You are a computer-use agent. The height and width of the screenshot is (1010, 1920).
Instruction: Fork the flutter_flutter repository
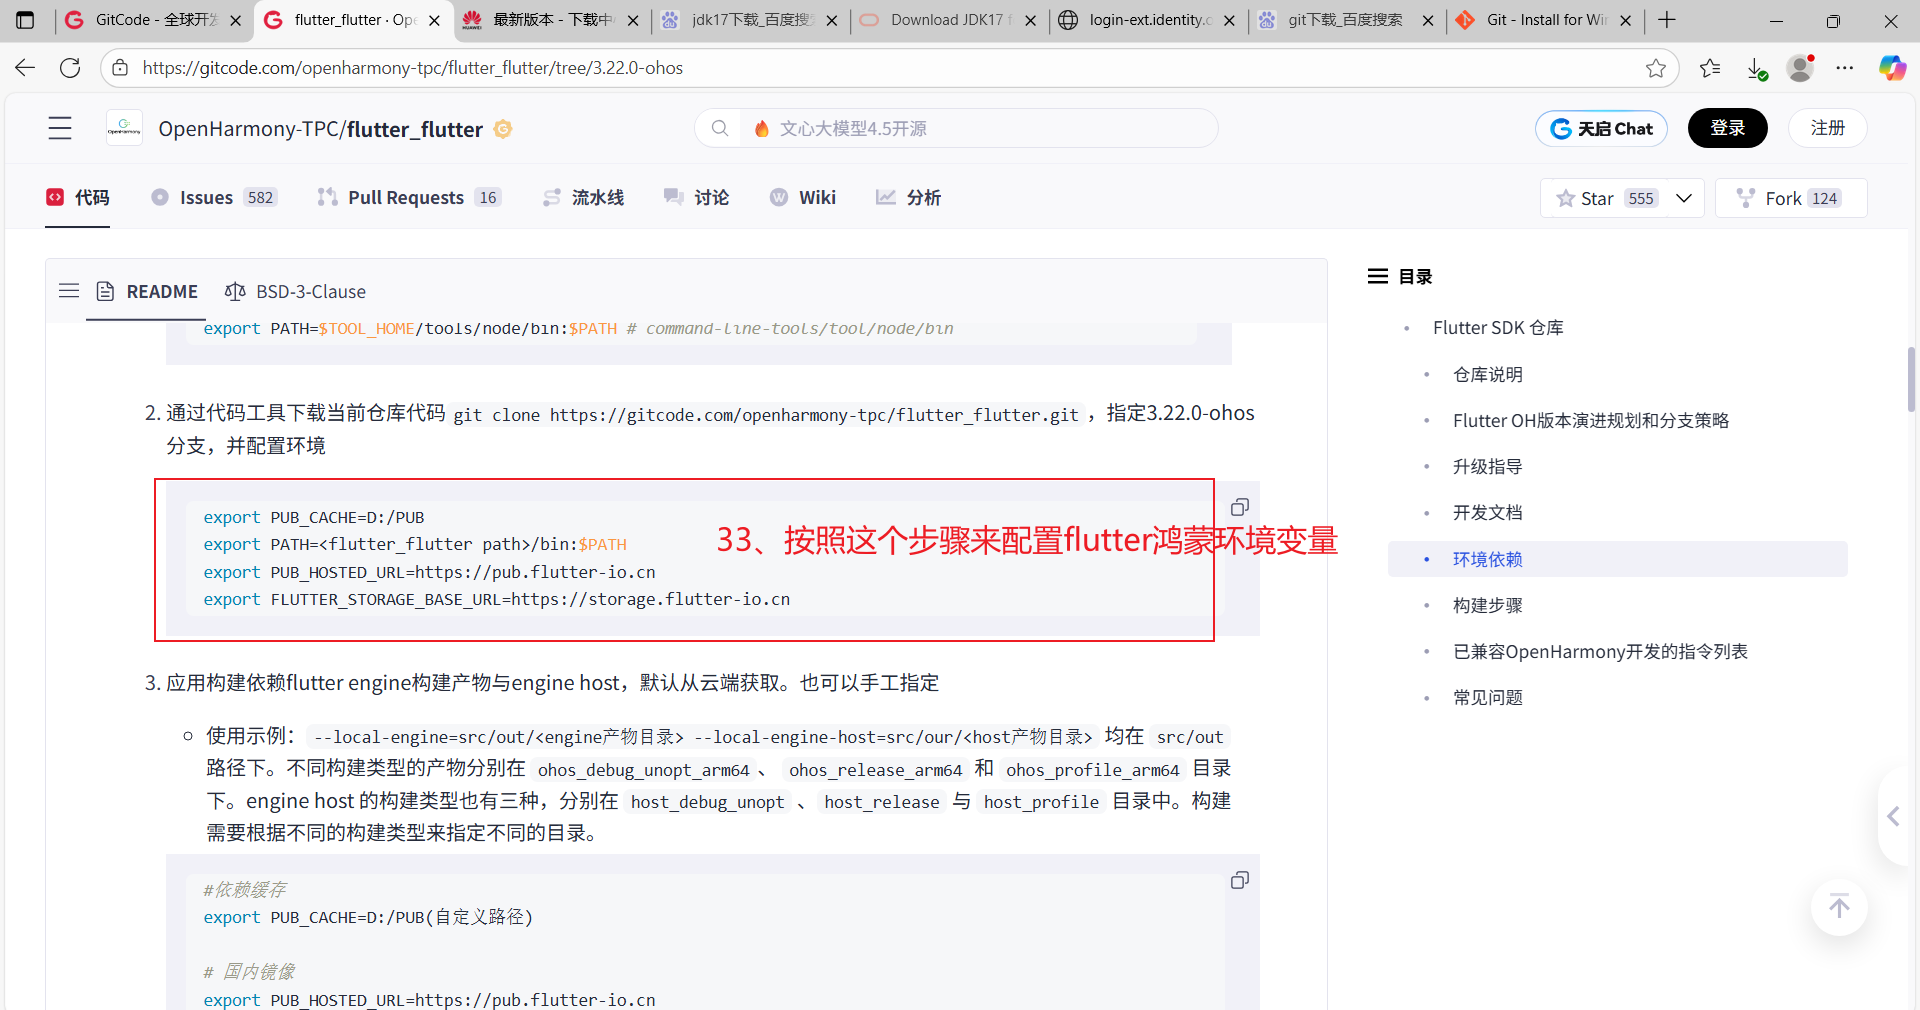click(x=1791, y=198)
